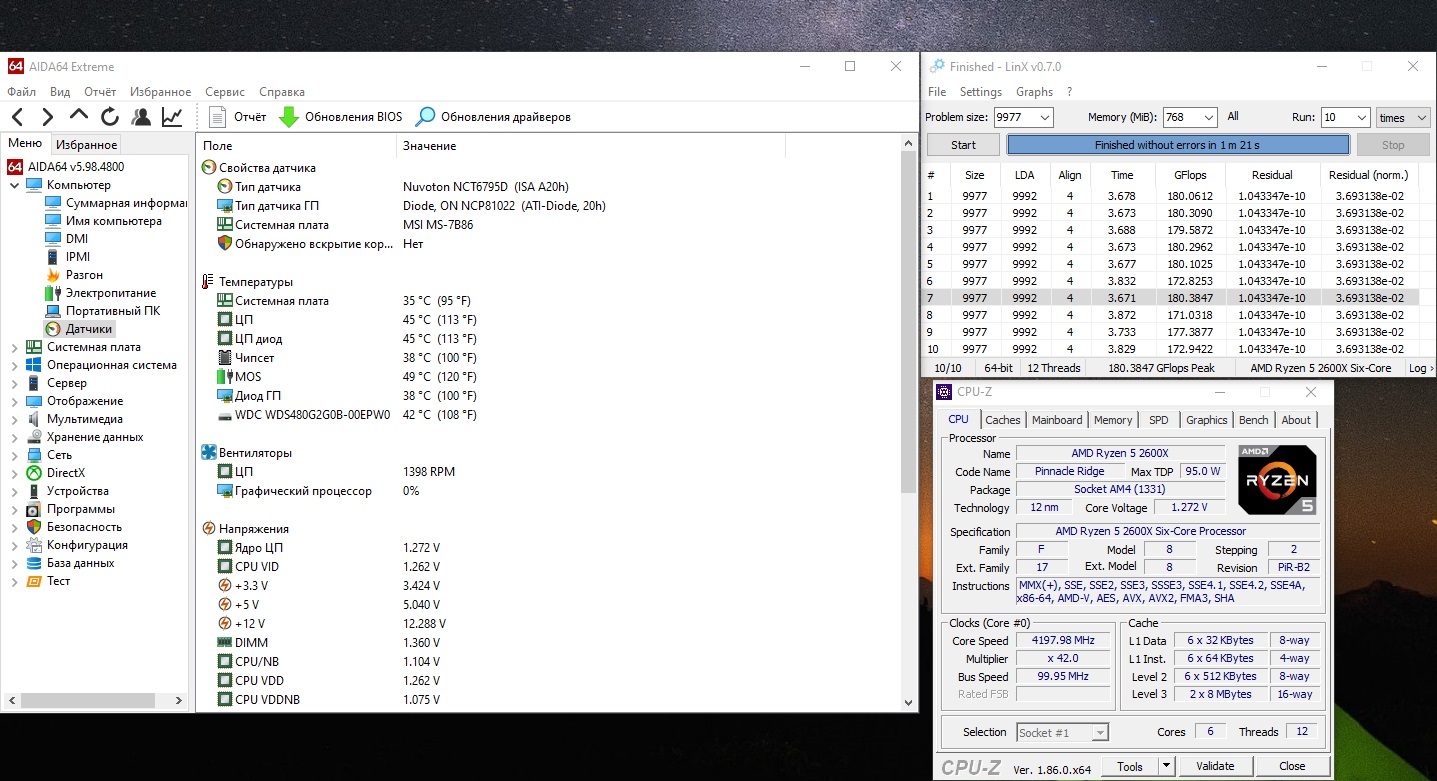Open the Справка menu in AIDA64
This screenshot has width=1437, height=781.
282,92
